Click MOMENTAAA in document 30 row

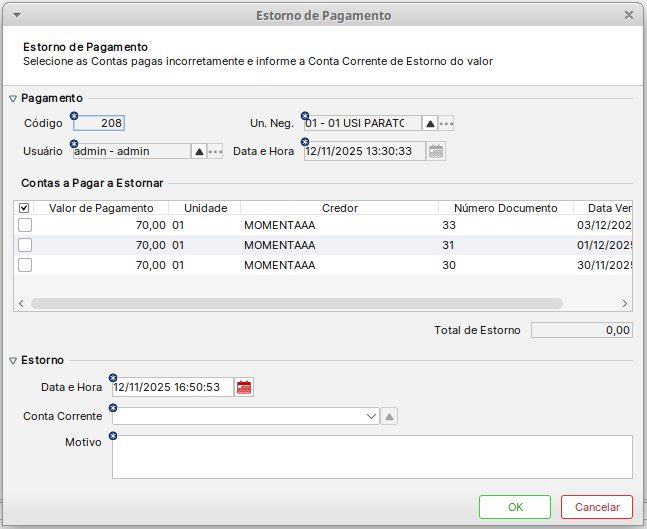279,265
